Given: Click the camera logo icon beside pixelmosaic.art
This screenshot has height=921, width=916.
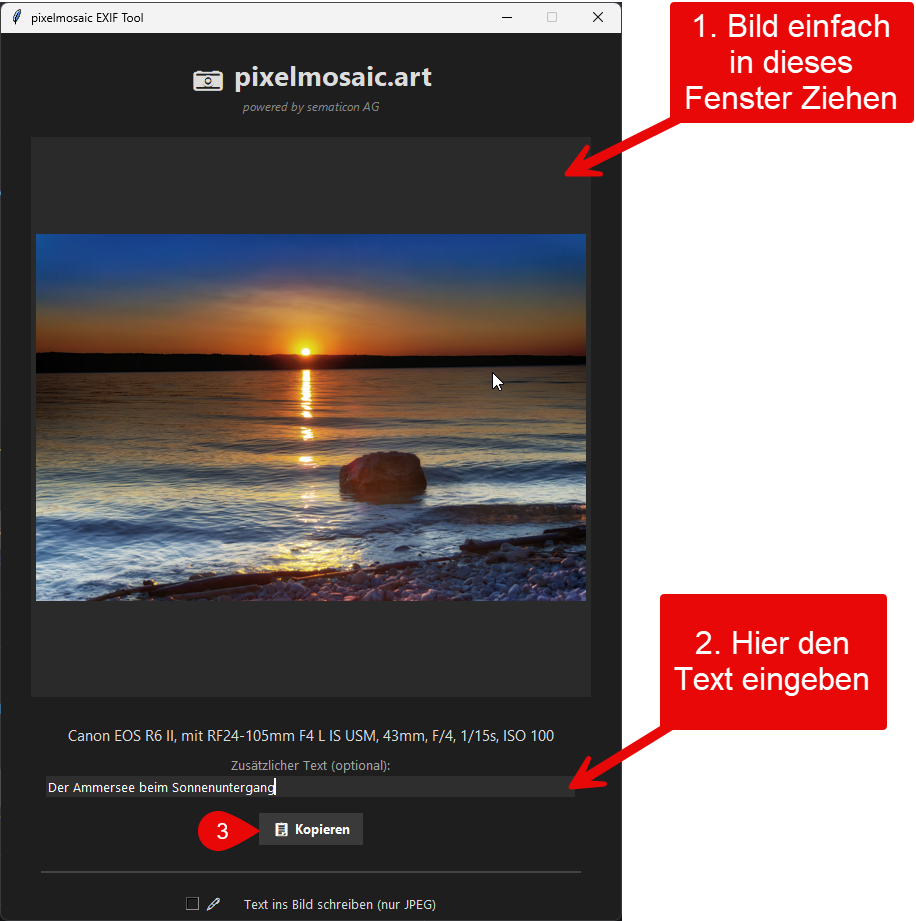Looking at the screenshot, I should pos(208,80).
